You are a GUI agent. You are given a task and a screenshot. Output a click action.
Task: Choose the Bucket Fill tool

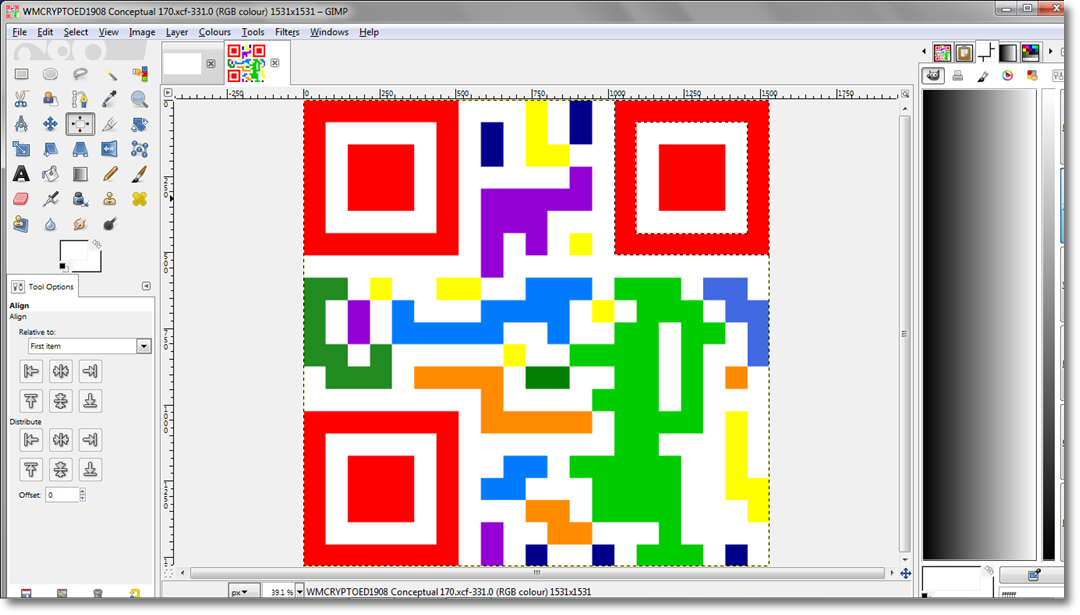click(x=50, y=174)
